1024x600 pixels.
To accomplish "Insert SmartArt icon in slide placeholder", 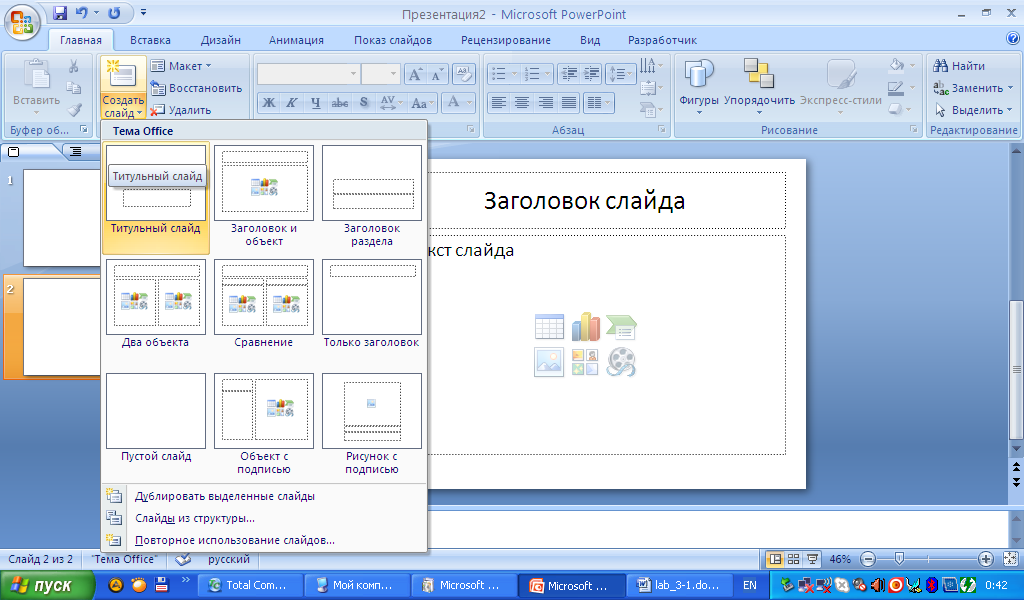I will 621,326.
